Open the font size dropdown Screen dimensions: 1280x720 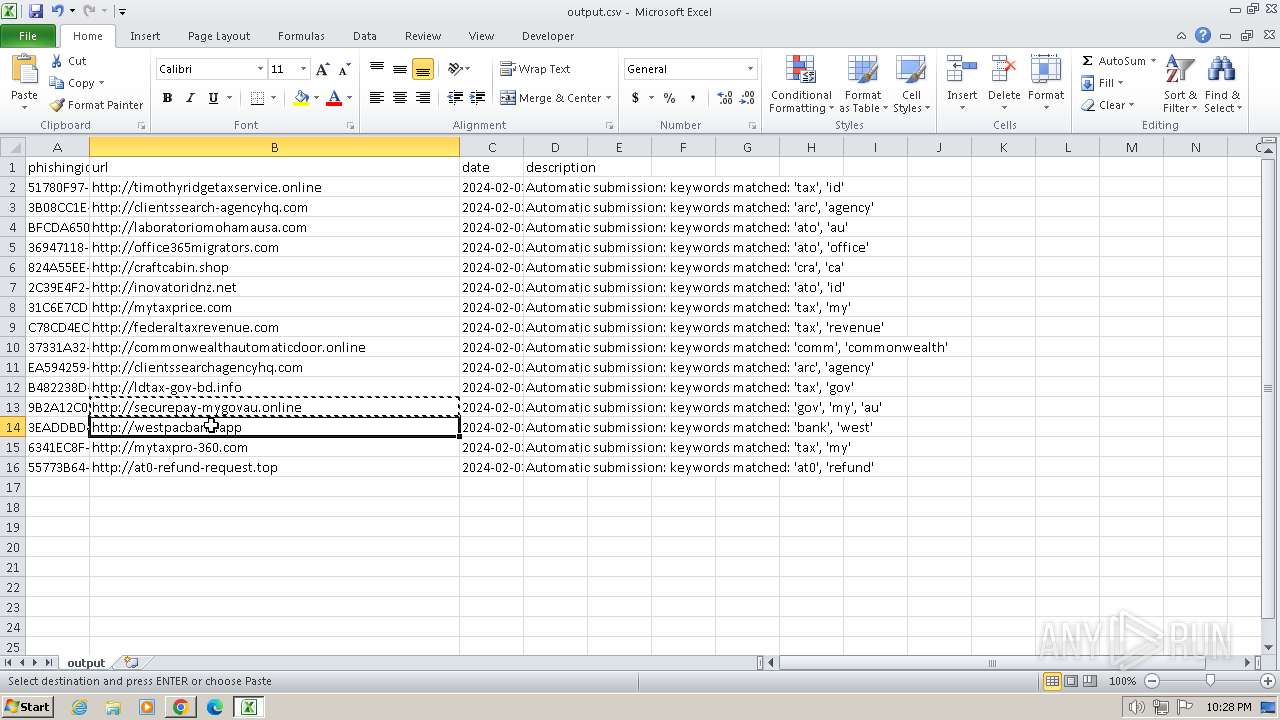coord(303,69)
